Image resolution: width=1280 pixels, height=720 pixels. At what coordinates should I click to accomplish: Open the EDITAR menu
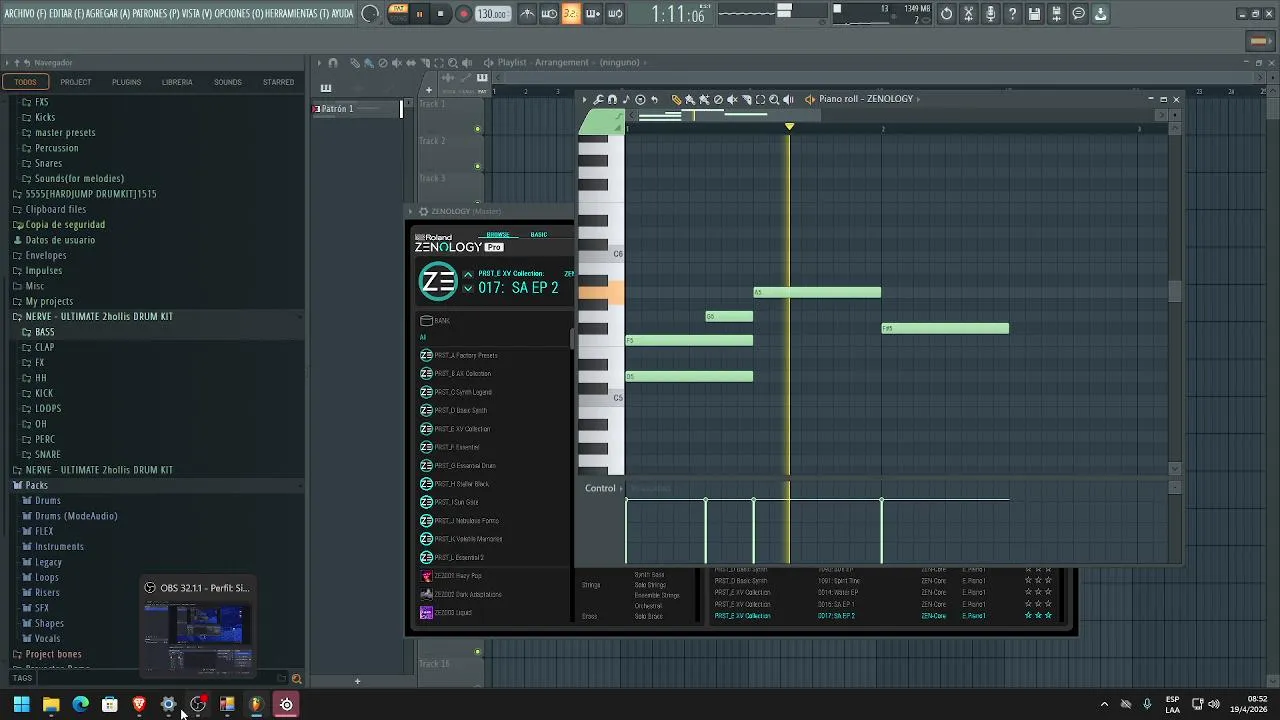tap(66, 14)
